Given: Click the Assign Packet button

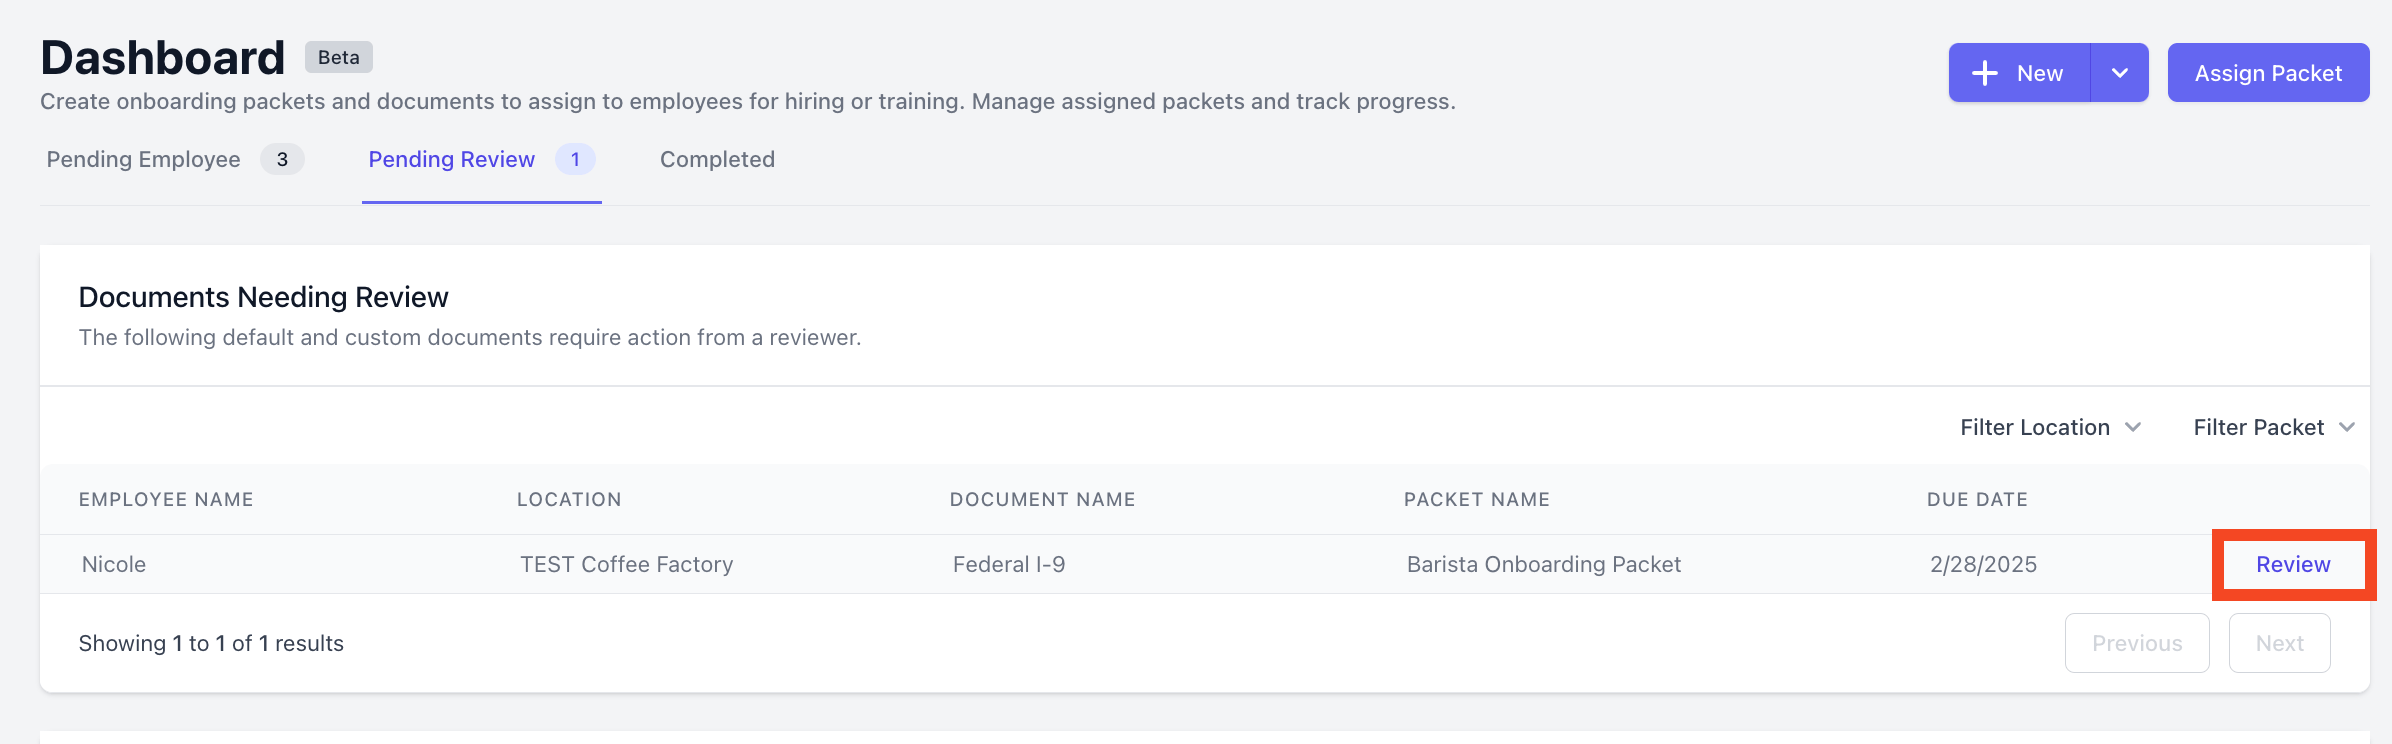Looking at the screenshot, I should pos(2268,73).
